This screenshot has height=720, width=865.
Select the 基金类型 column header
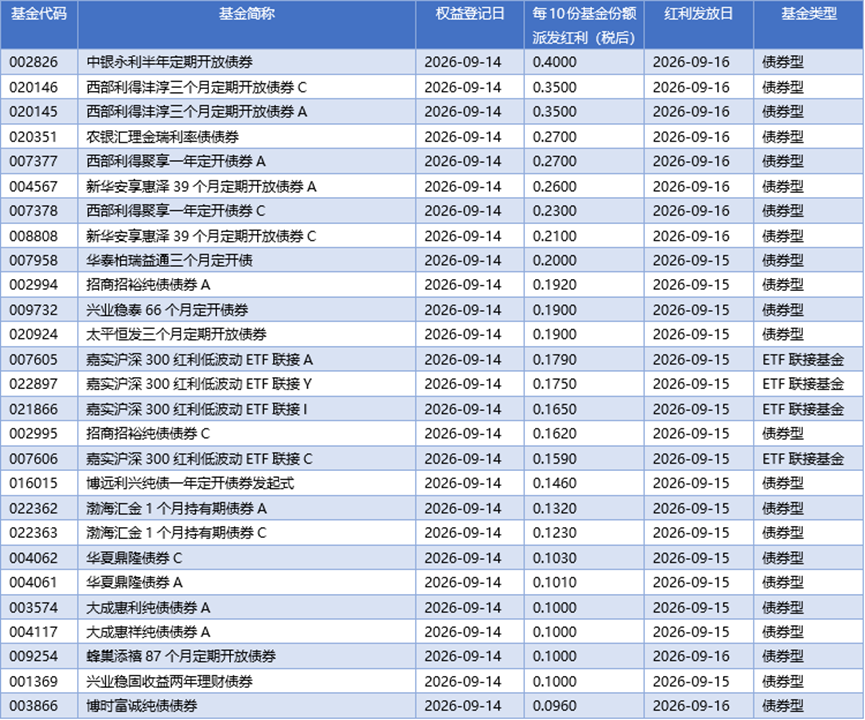point(809,13)
